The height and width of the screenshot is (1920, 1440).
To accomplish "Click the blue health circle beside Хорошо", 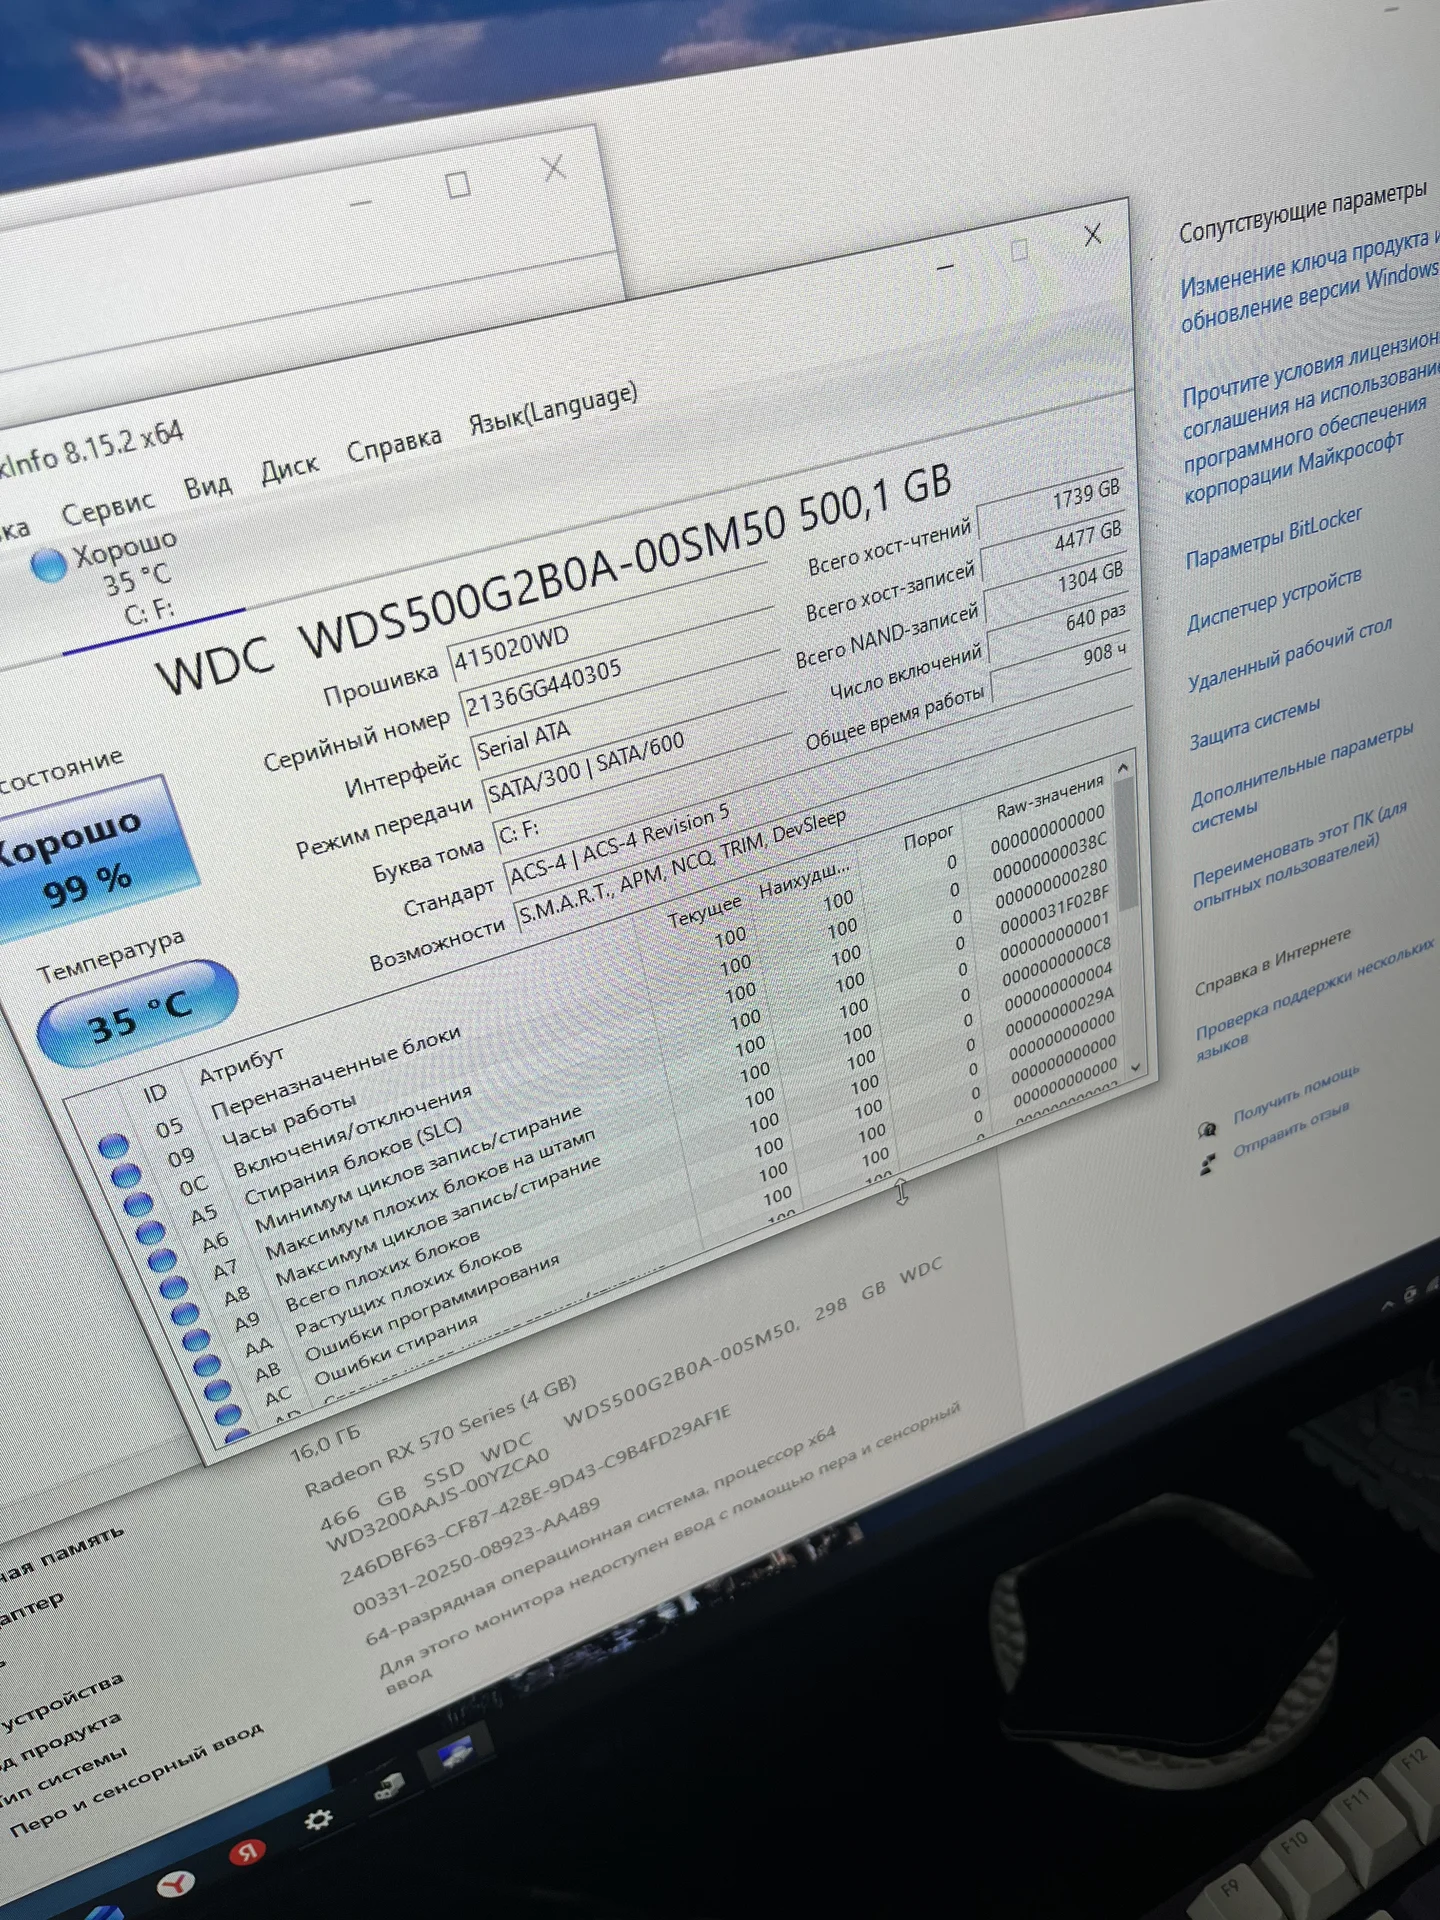I will [x=48, y=565].
